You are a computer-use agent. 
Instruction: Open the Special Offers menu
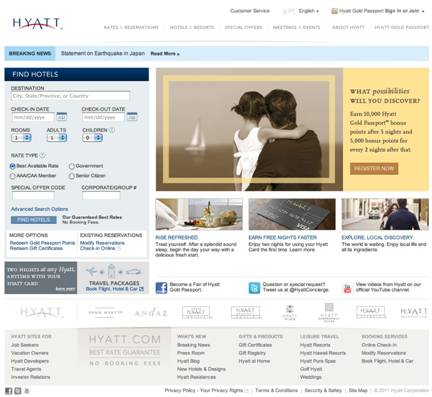(x=243, y=27)
